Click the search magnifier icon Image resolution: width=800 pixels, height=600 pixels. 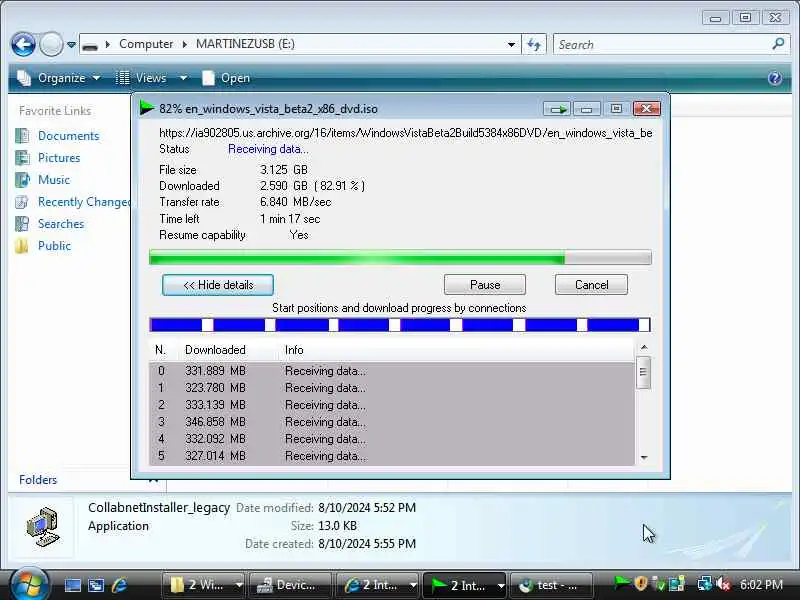click(779, 44)
